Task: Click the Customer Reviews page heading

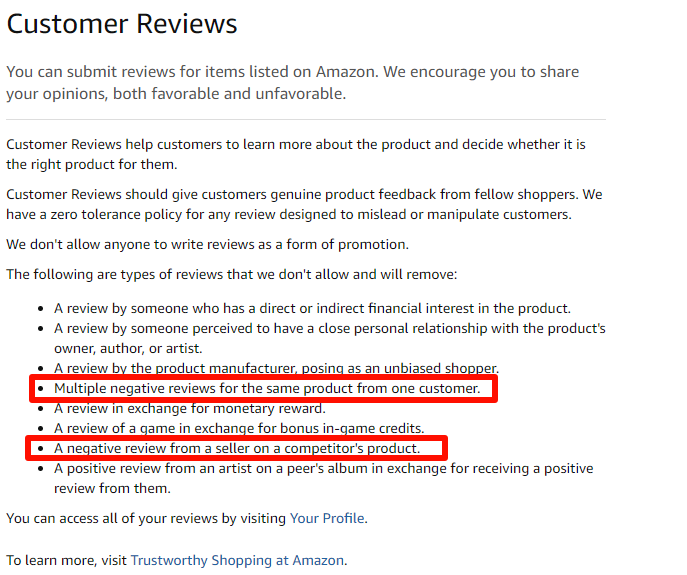Action: point(122,24)
